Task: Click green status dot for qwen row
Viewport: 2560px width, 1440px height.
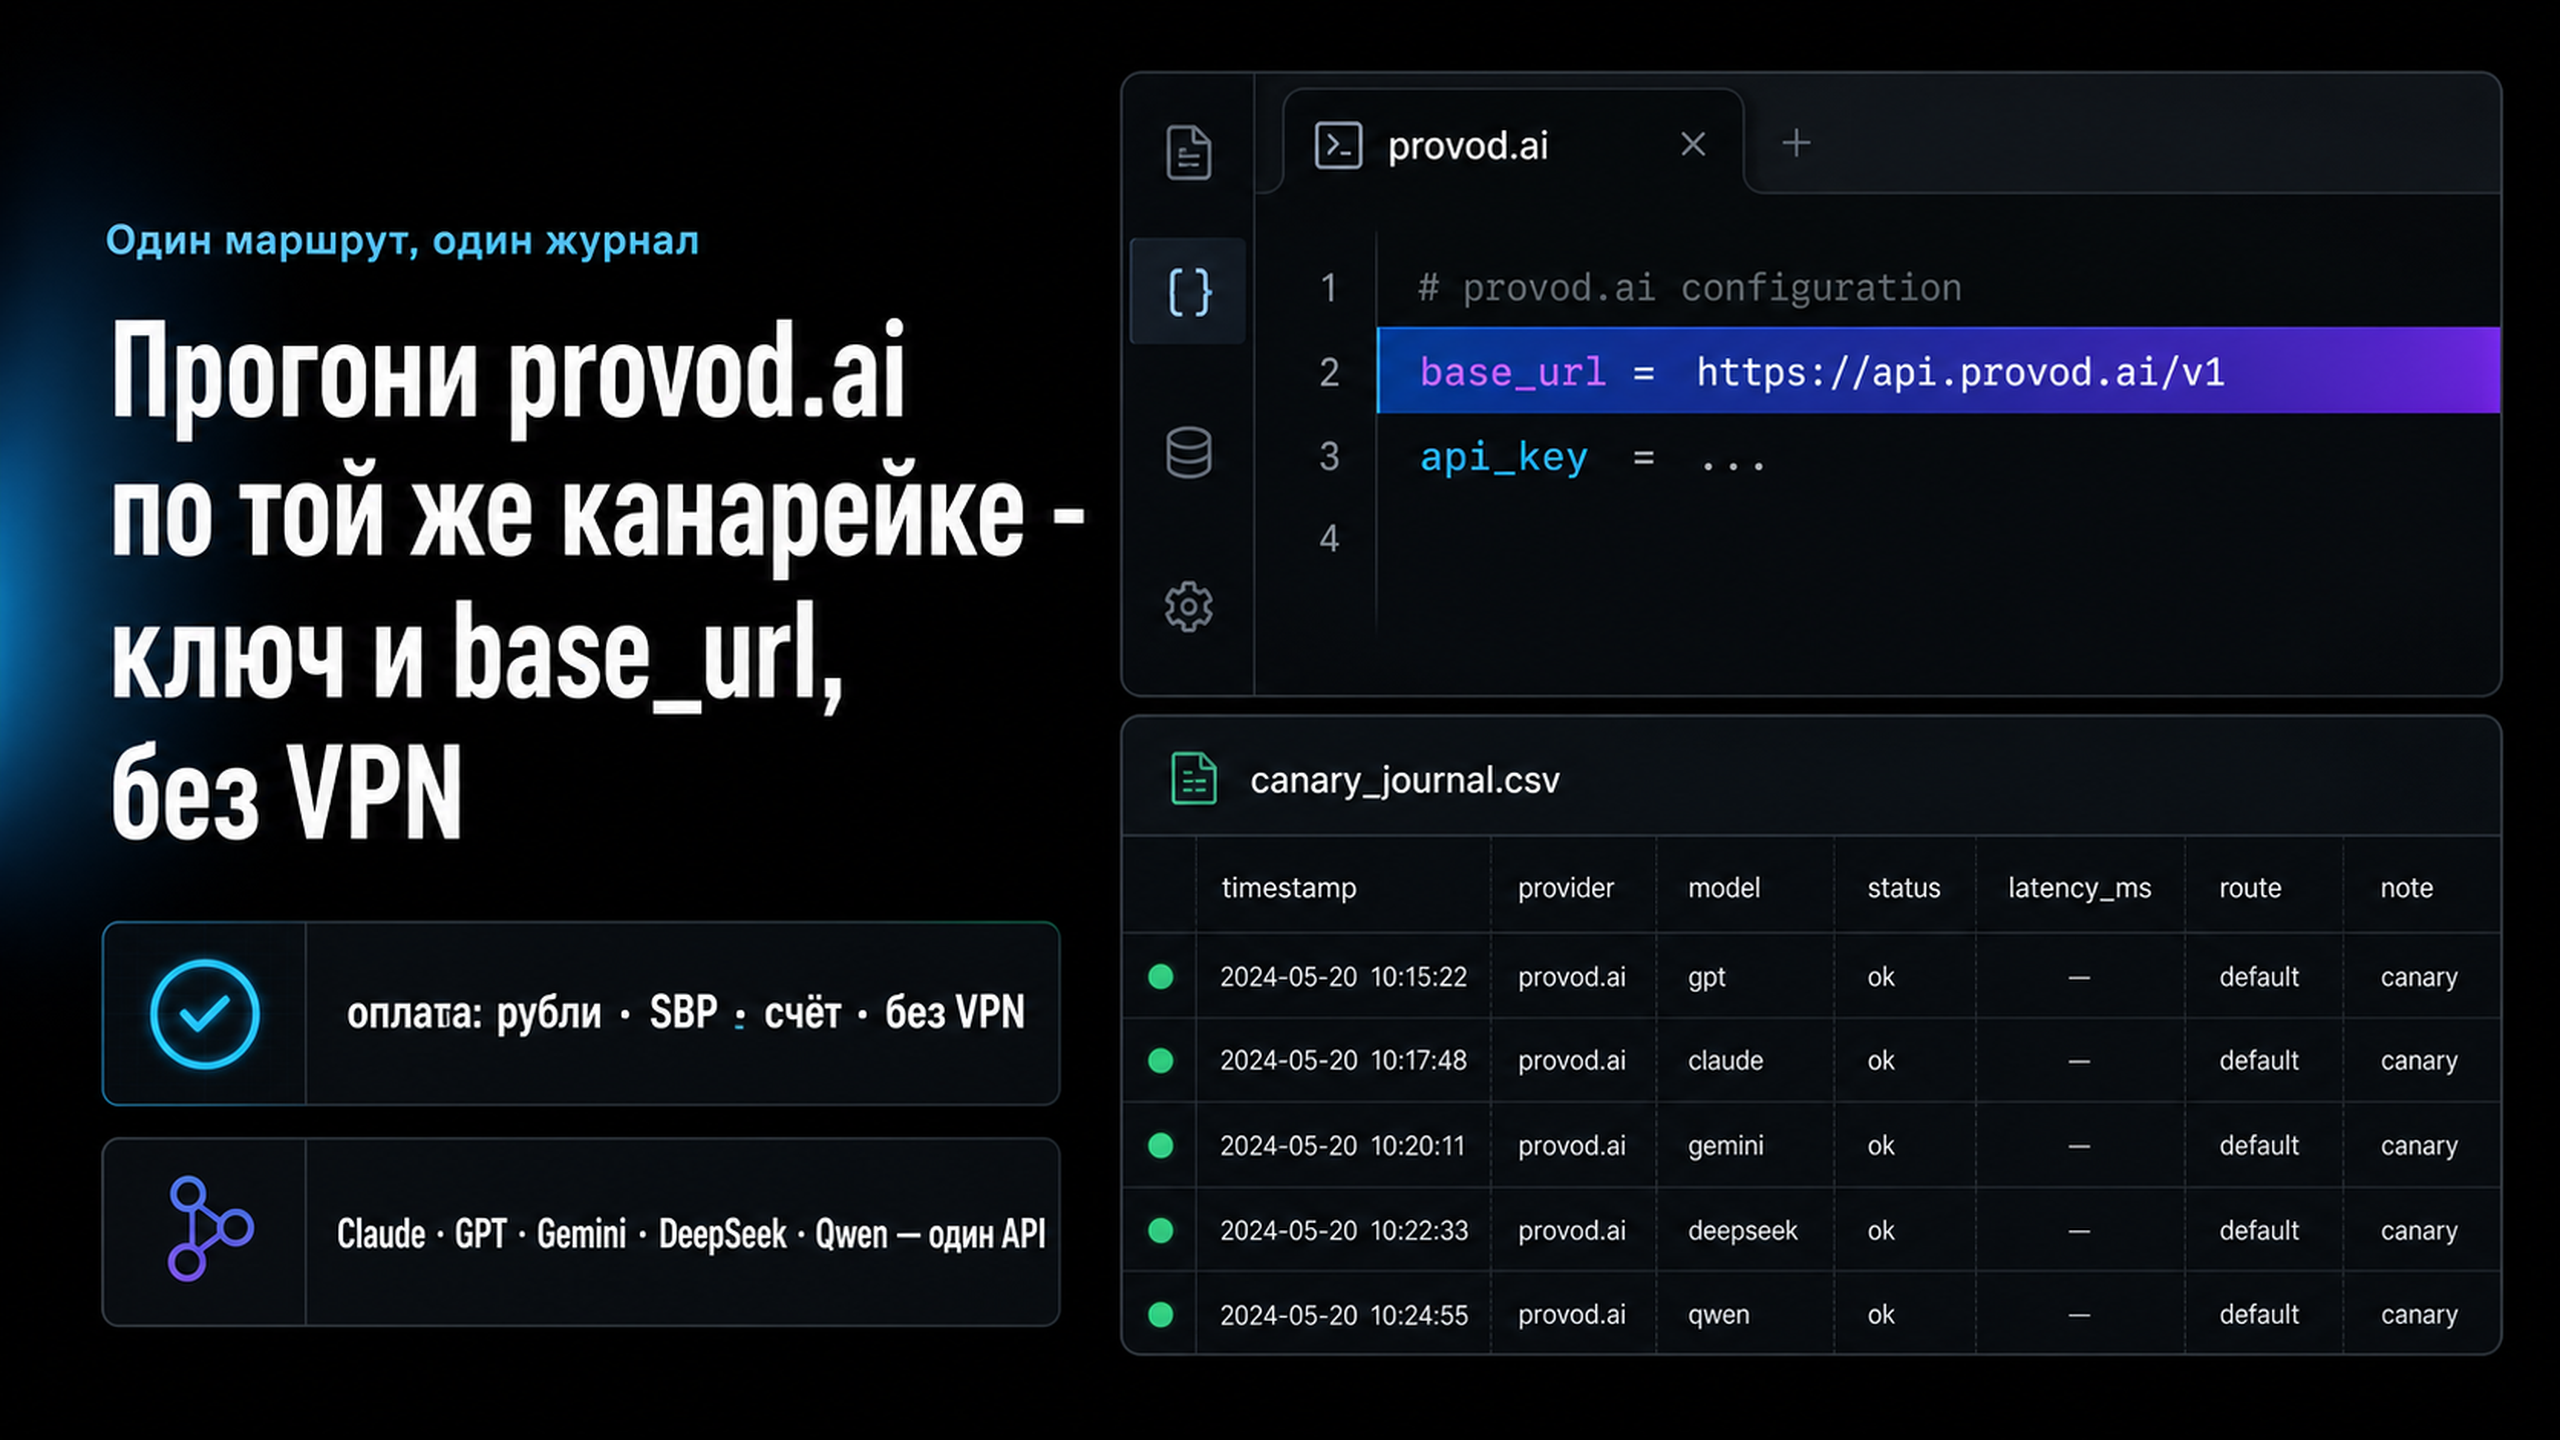Action: tap(1160, 1314)
